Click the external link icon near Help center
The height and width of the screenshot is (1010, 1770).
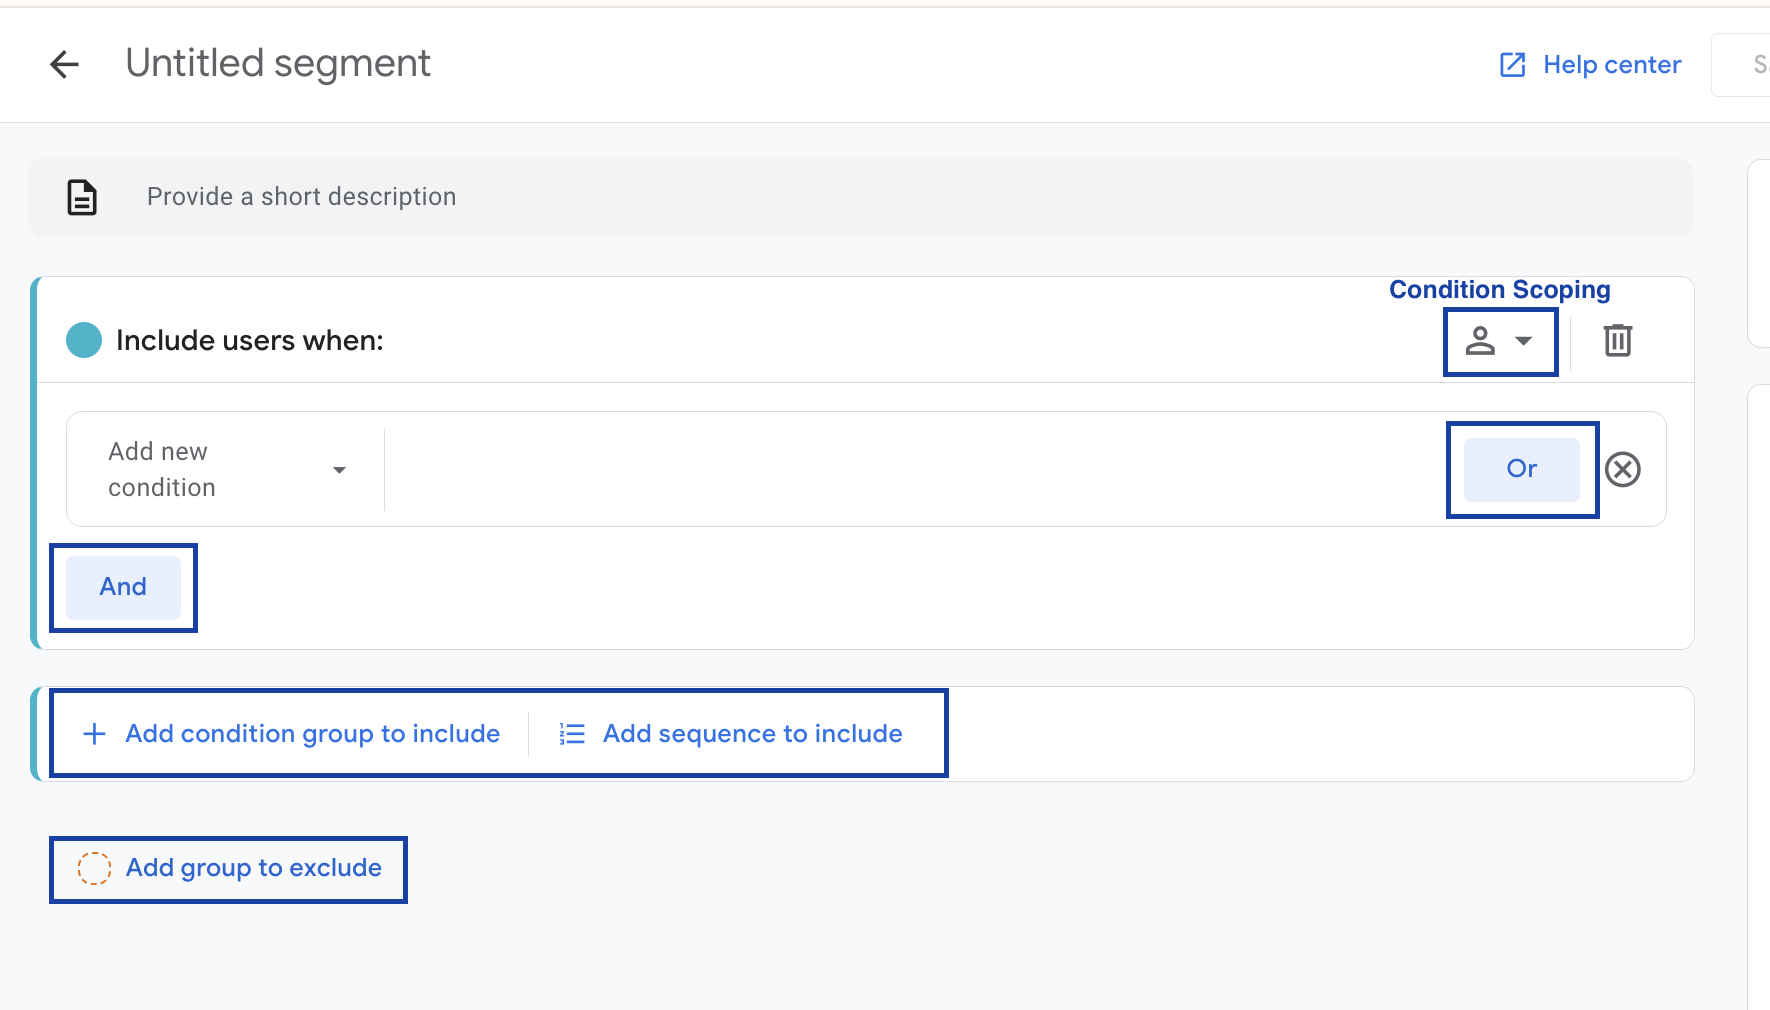coord(1511,64)
